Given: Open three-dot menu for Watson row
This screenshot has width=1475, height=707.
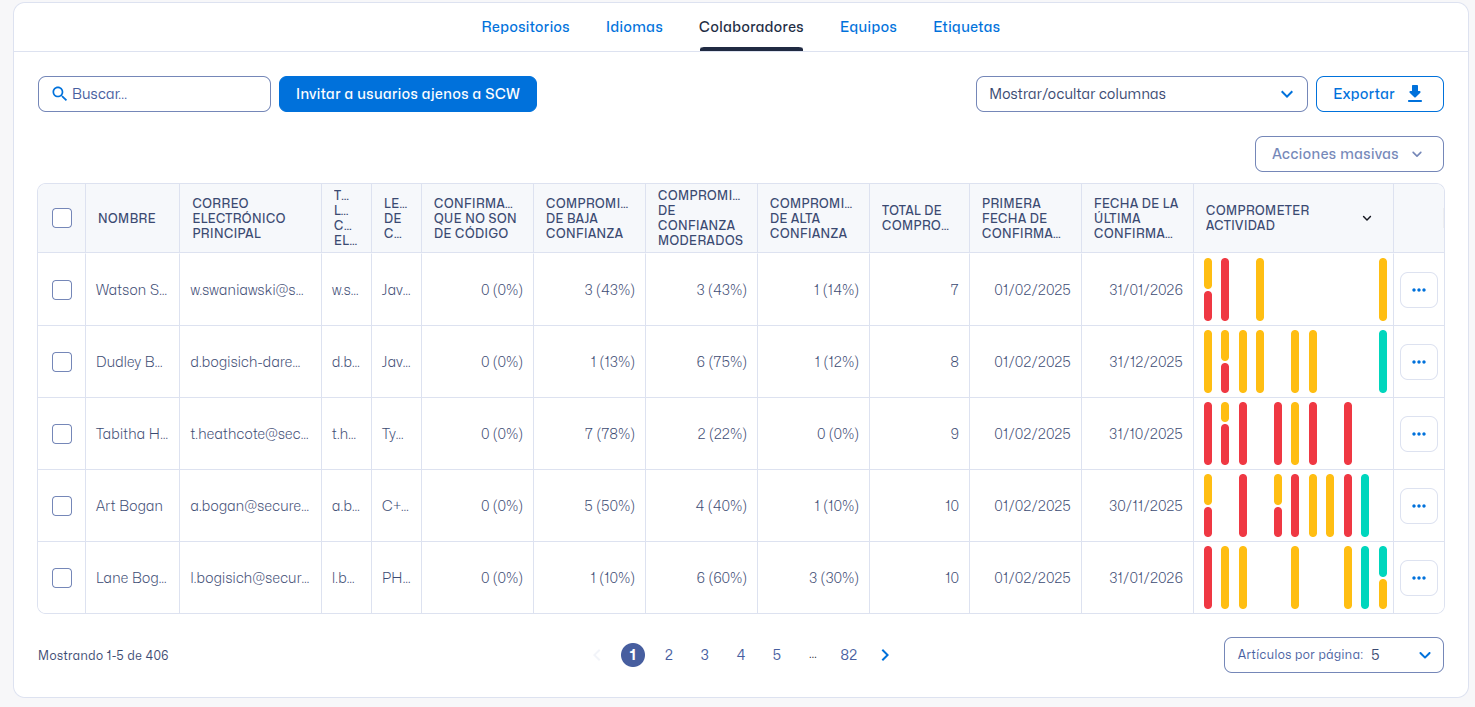Looking at the screenshot, I should [1418, 290].
